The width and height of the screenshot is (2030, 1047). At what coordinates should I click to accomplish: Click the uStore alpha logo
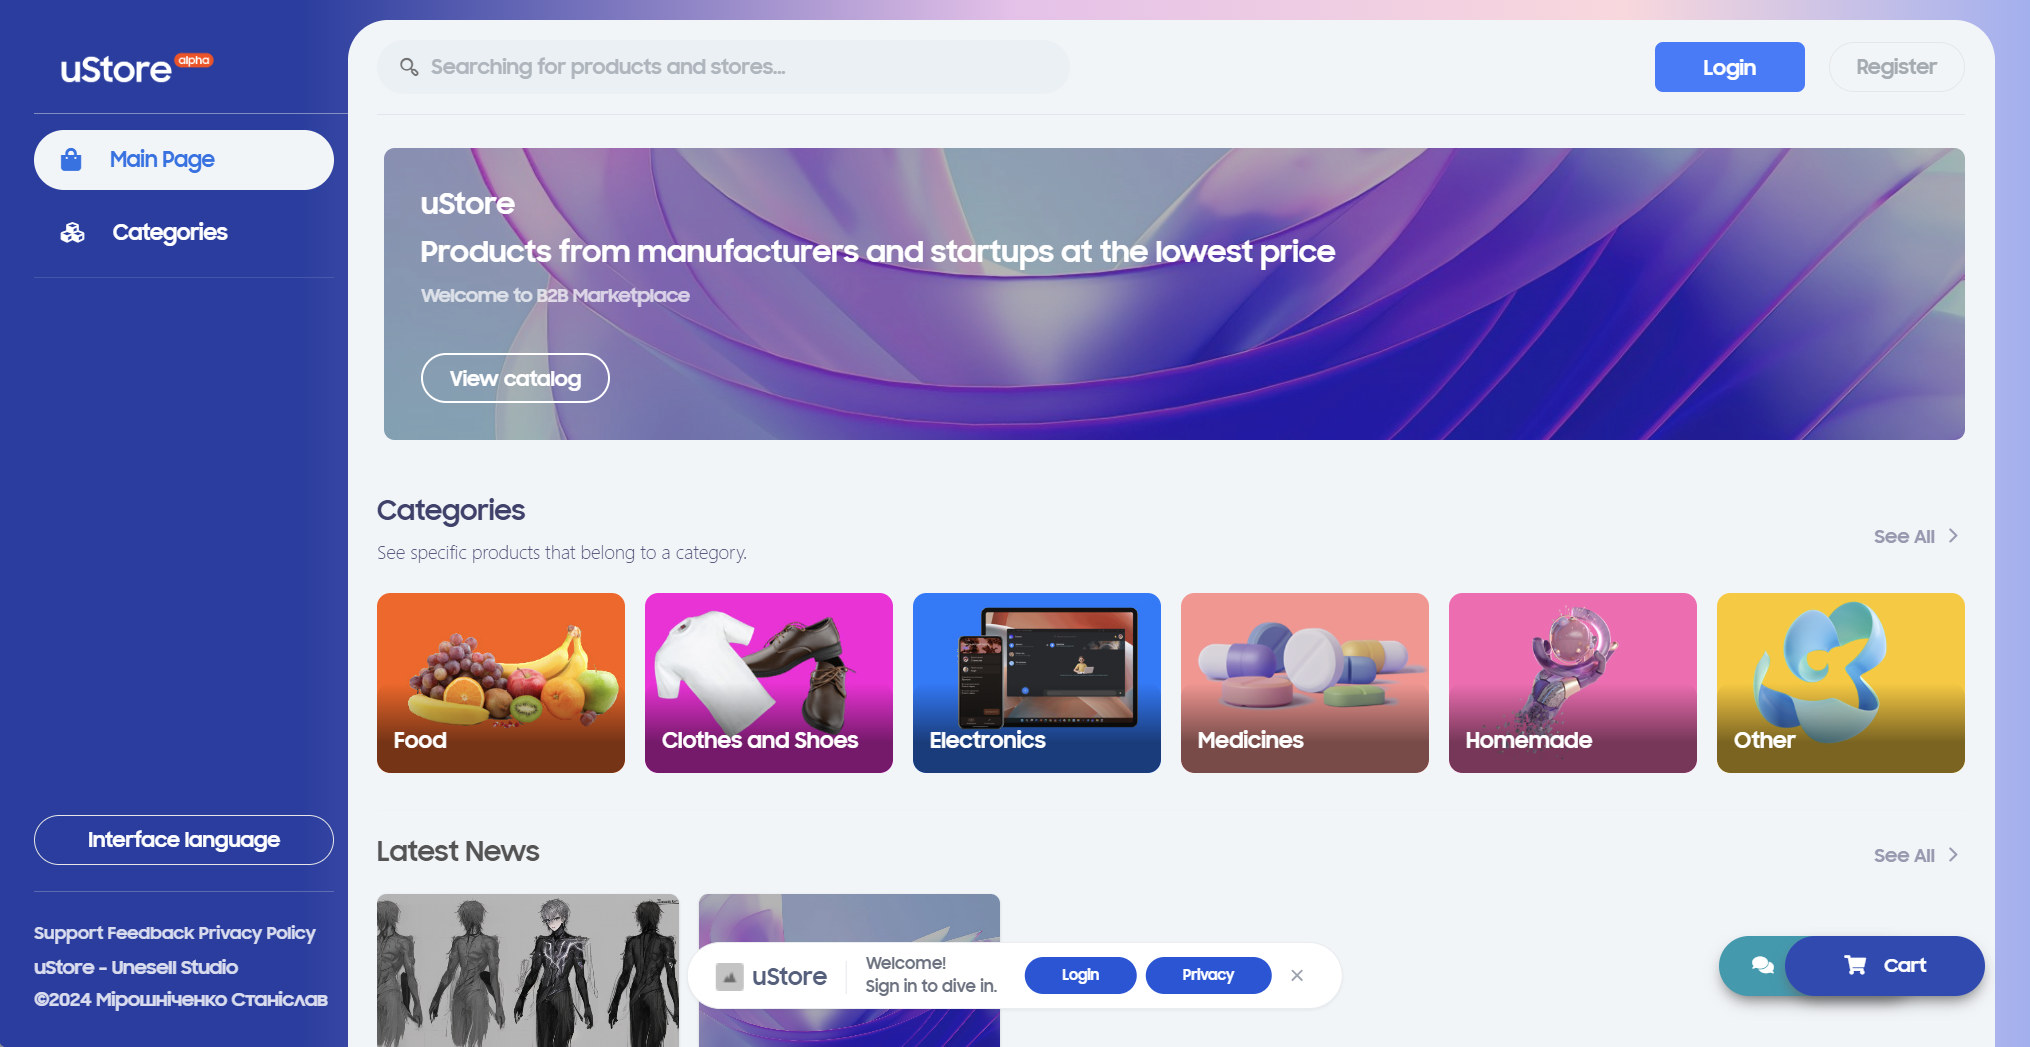136,68
